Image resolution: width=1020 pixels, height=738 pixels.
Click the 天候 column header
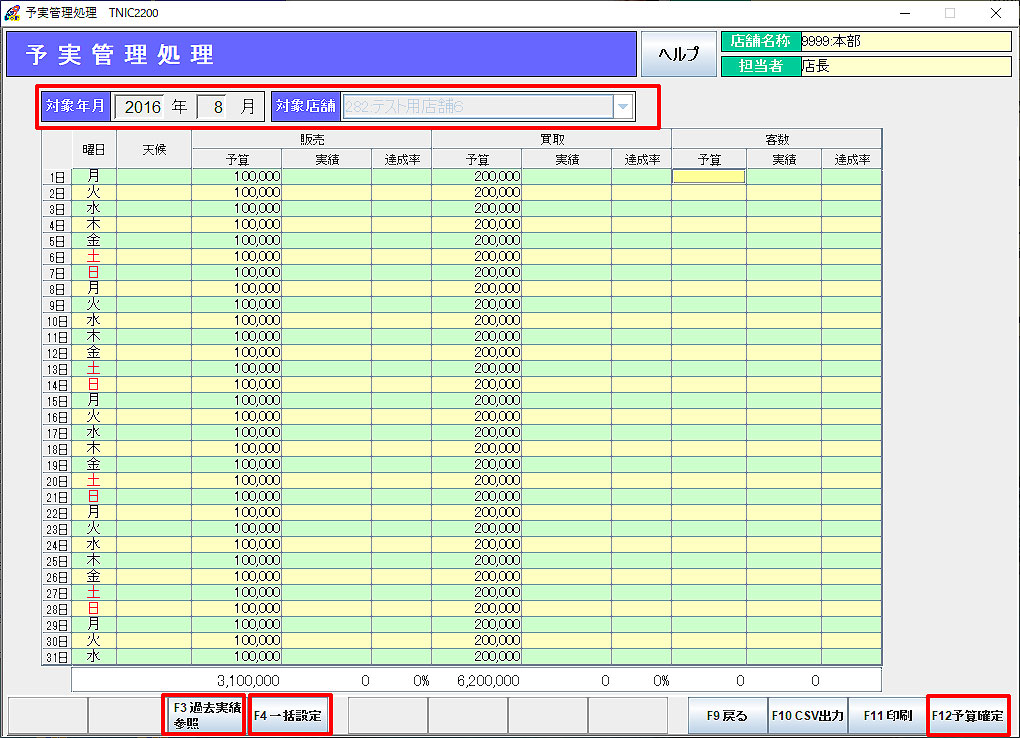pos(154,149)
